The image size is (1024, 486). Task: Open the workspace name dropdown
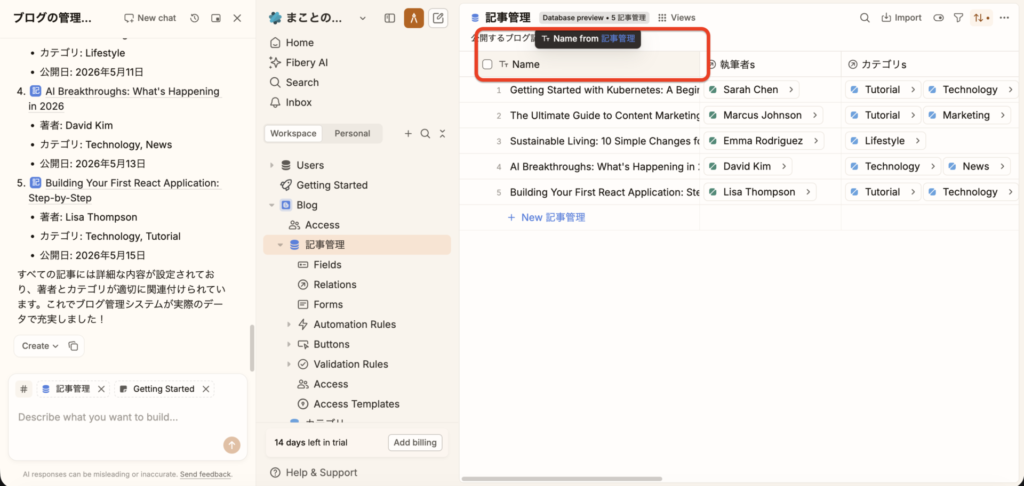363,18
